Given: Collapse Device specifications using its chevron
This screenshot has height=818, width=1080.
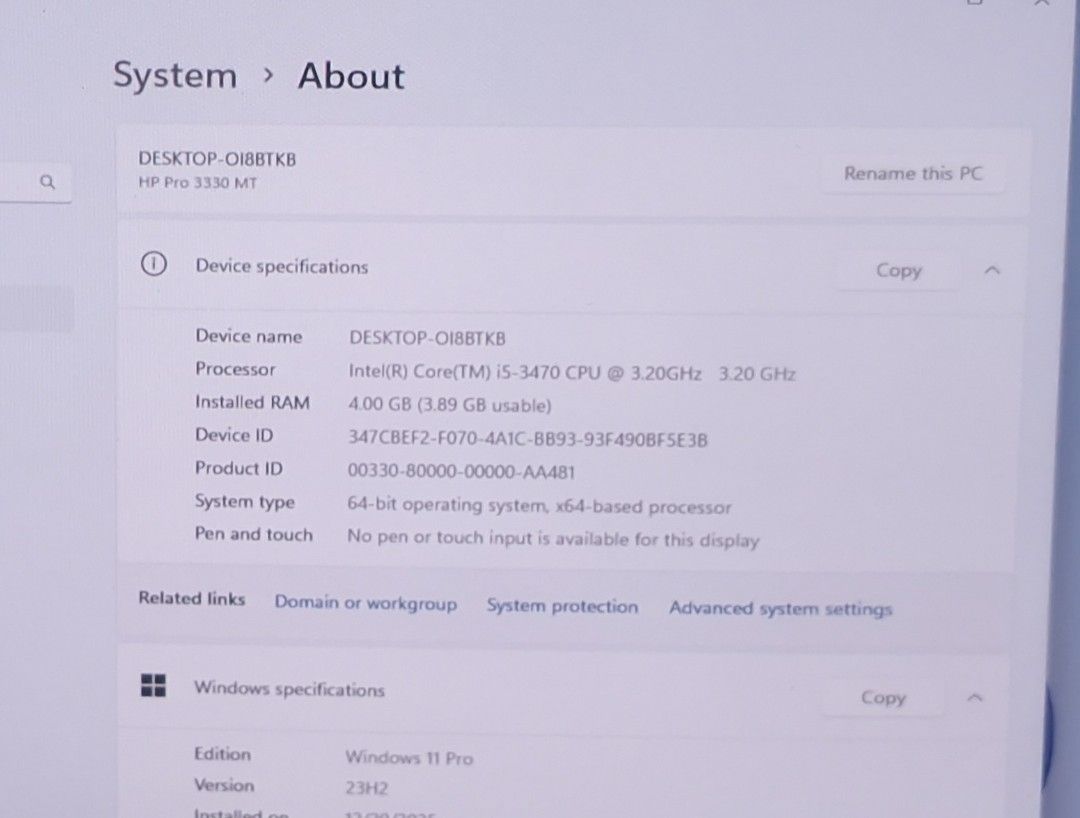Looking at the screenshot, I should click(991, 270).
